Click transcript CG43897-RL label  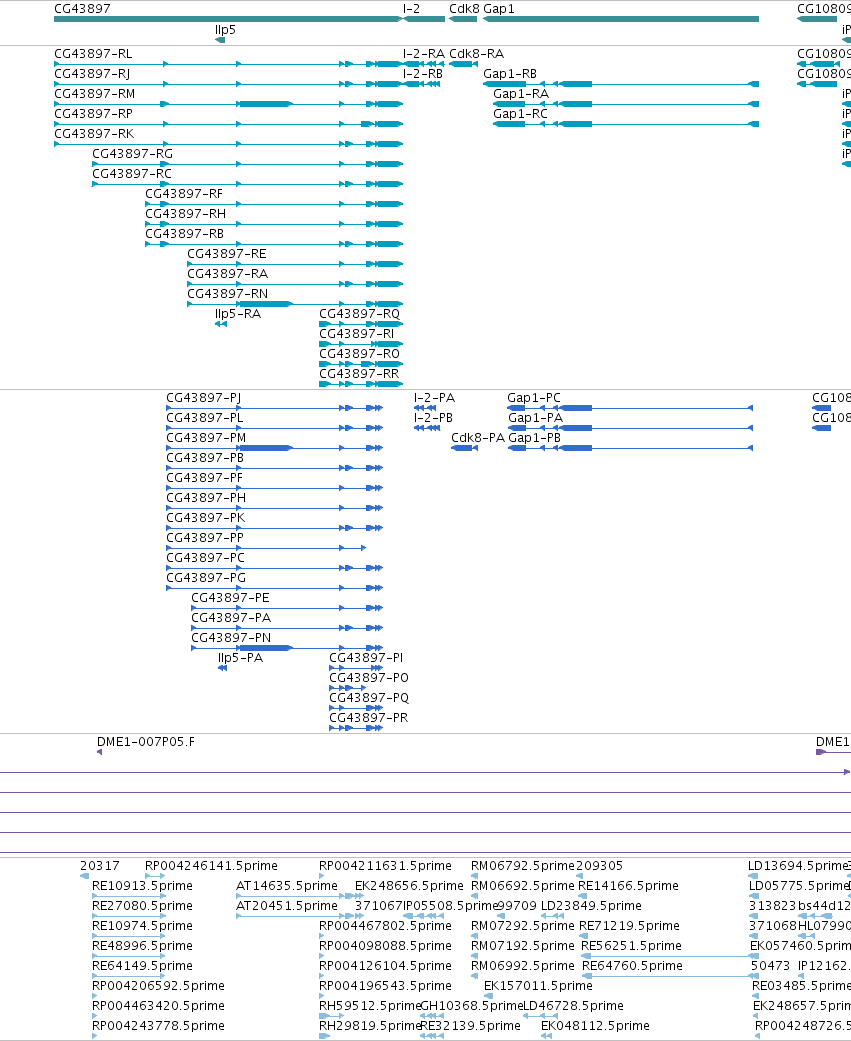93,54
